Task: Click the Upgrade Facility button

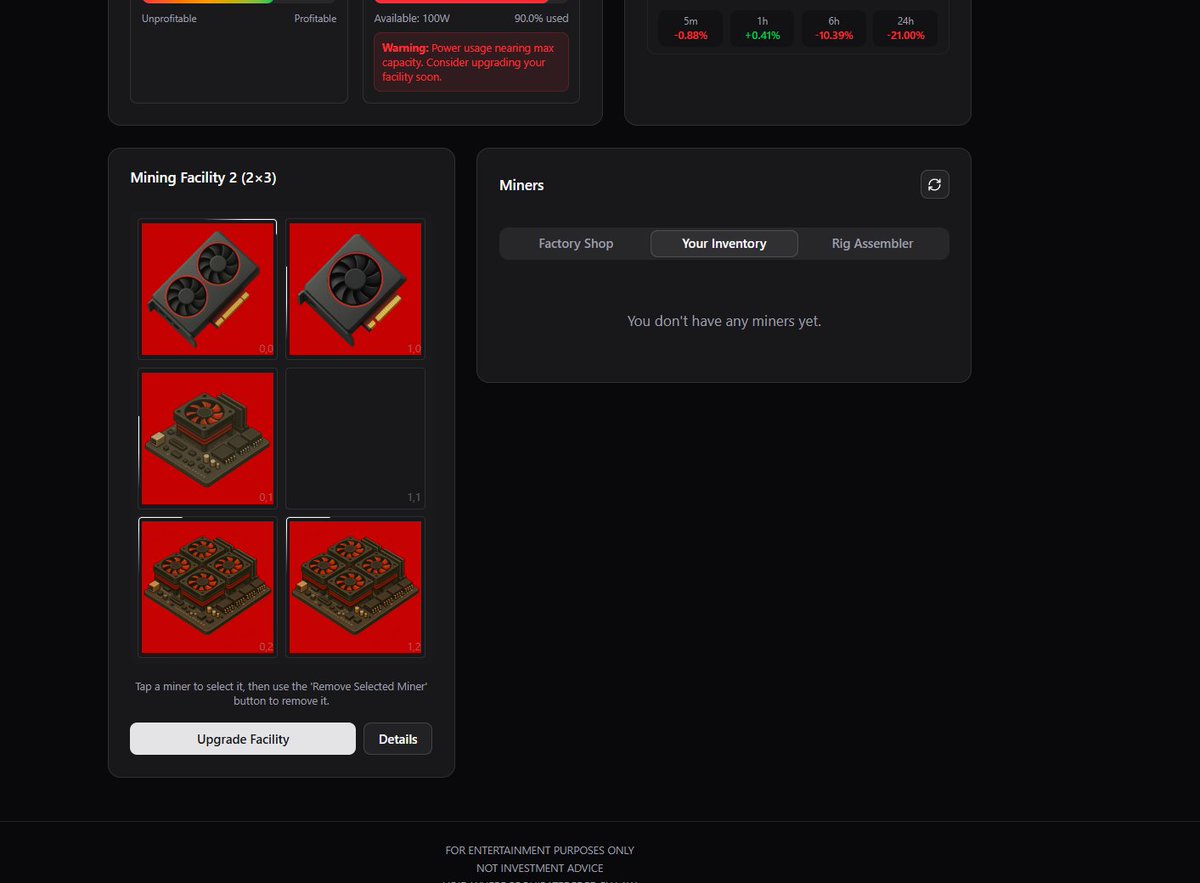Action: click(x=243, y=739)
